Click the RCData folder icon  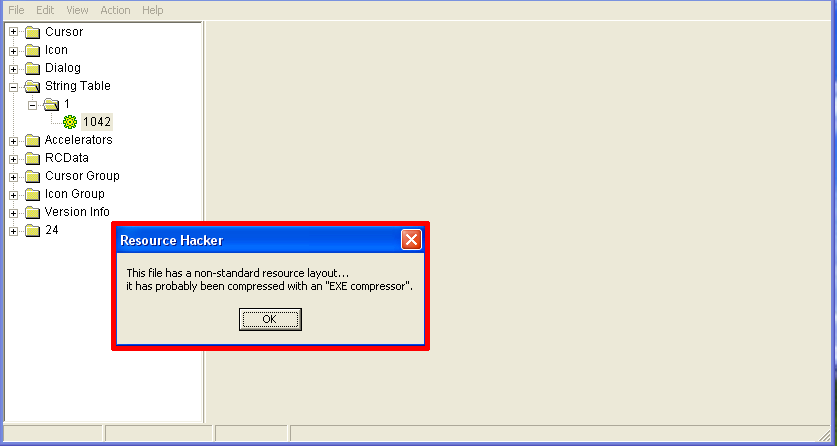click(33, 158)
